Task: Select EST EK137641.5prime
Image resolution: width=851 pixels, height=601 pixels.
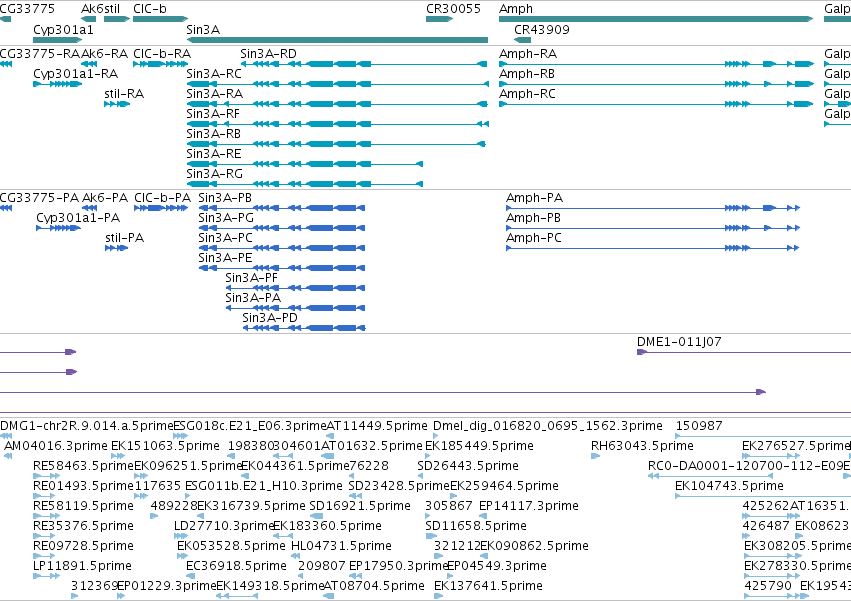Action: click(439, 596)
